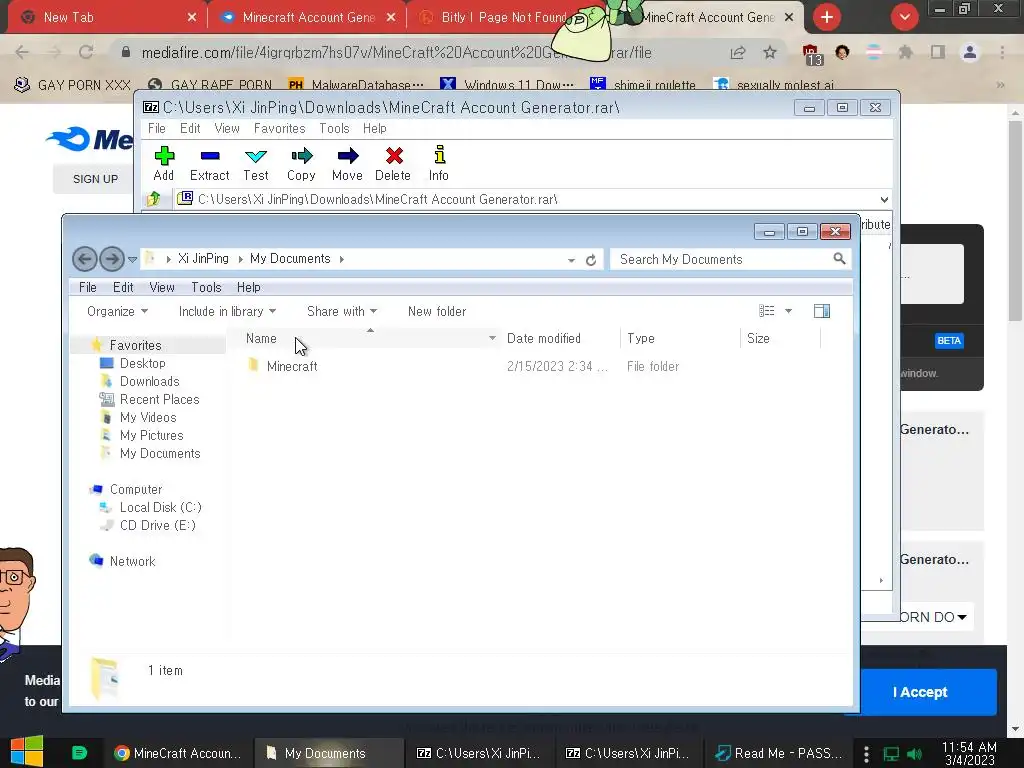Open Chrome extensions puzzle icon
Viewport: 1024px width, 768px height.
coord(905,52)
